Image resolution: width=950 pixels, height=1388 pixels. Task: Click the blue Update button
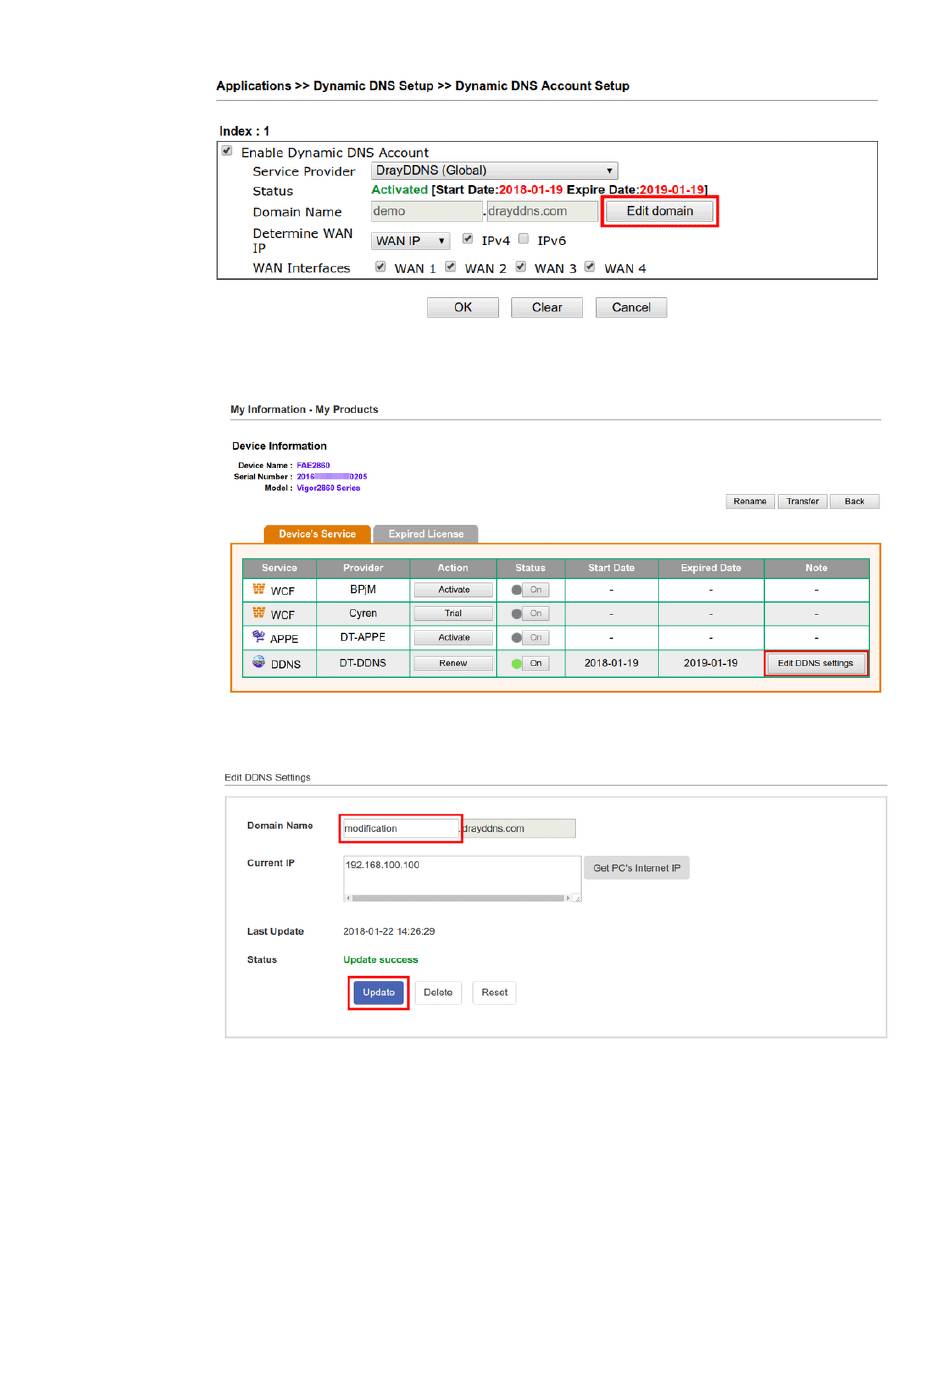click(x=378, y=993)
